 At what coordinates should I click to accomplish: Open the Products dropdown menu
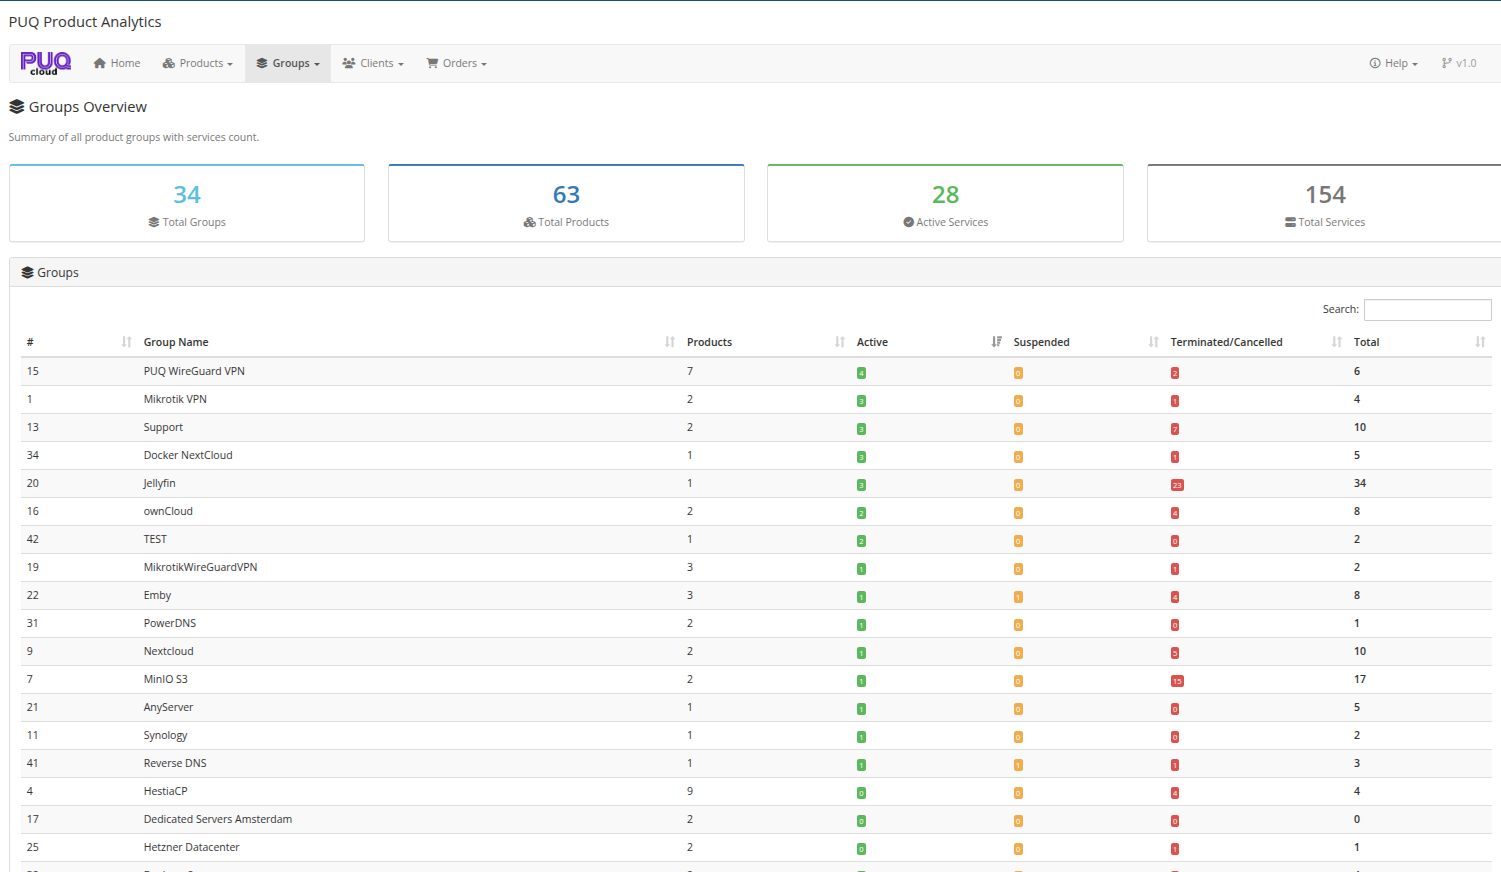(x=198, y=63)
